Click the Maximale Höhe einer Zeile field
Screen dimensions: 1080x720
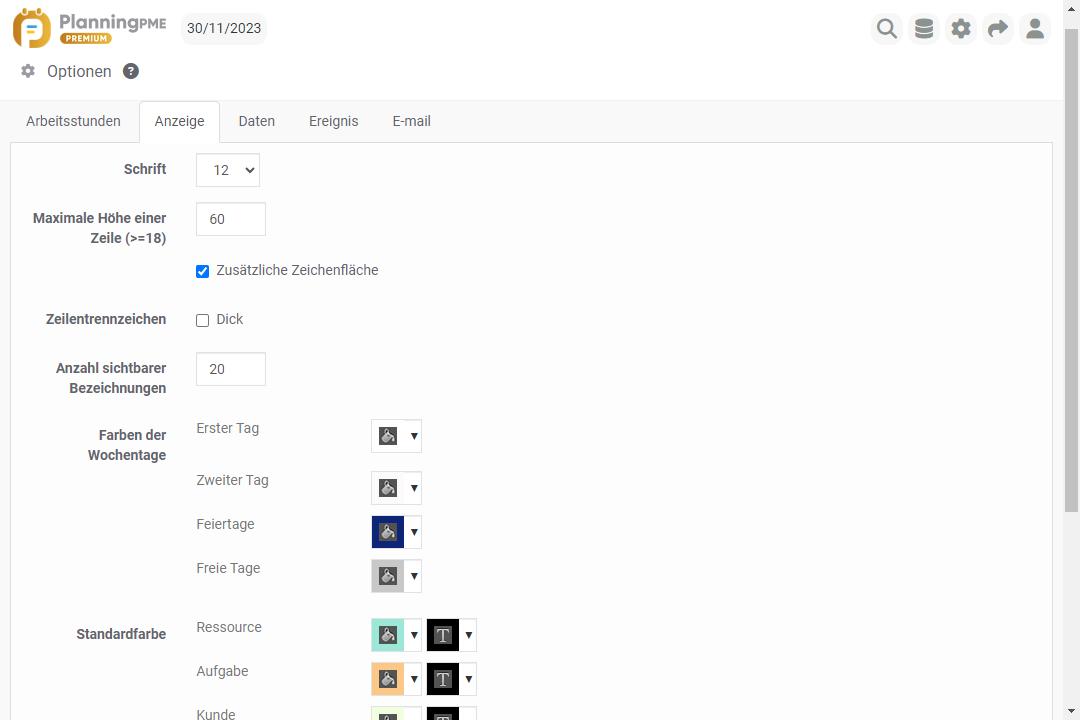coord(231,219)
